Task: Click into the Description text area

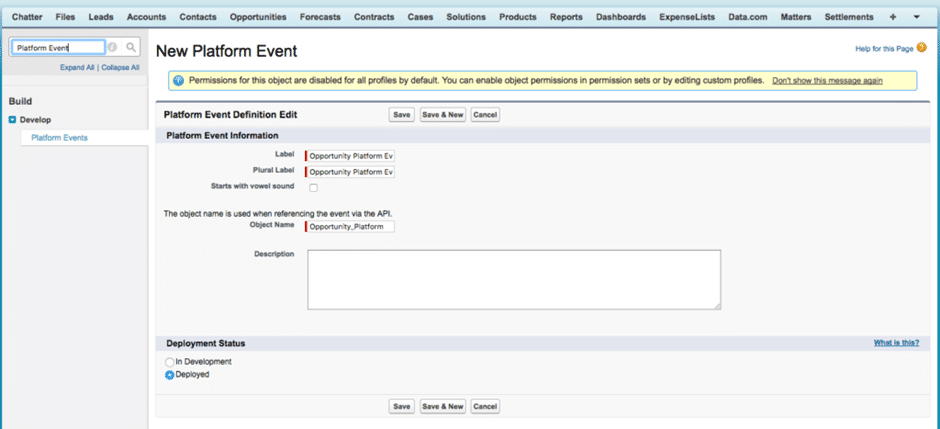Action: point(513,279)
